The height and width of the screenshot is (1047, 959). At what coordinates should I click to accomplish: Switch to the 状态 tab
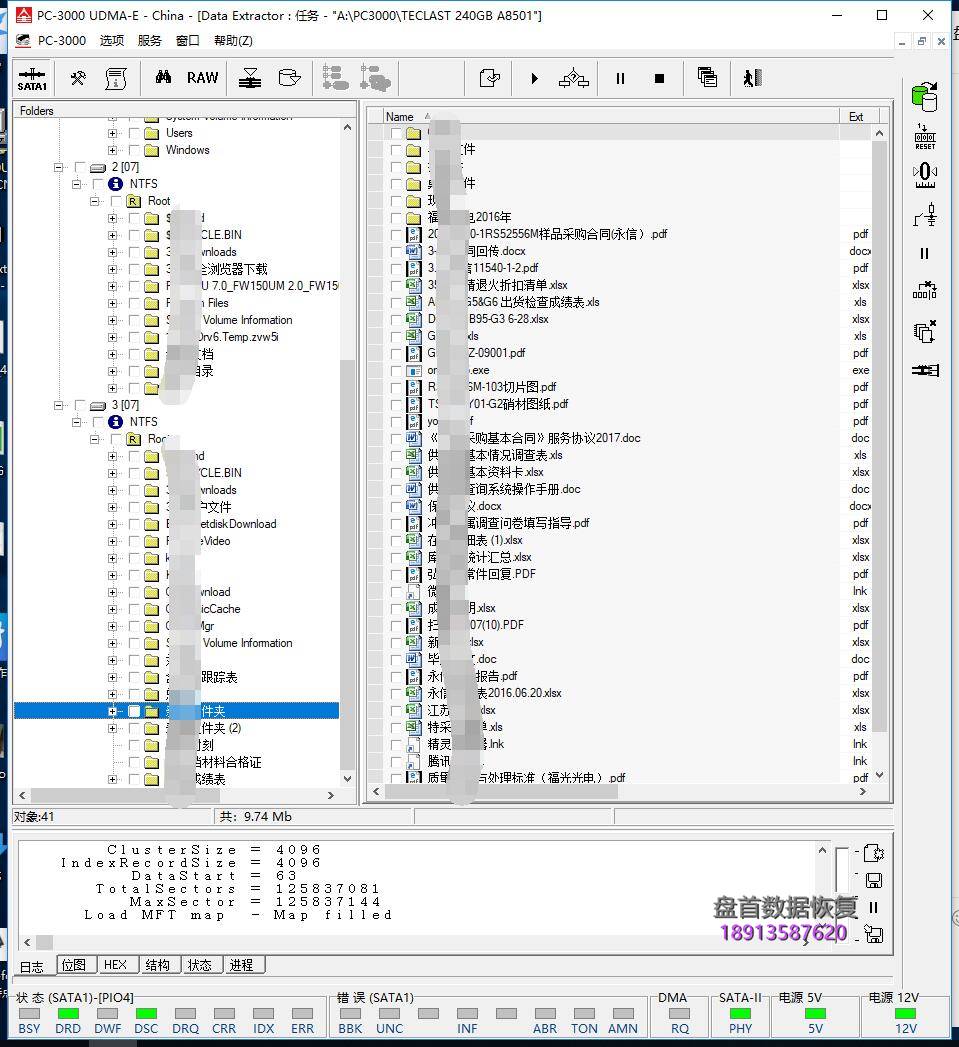(200, 965)
